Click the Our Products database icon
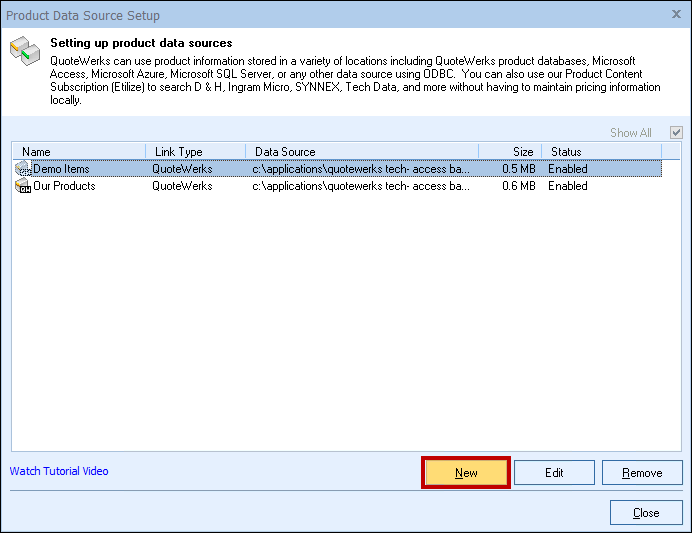Screen dimensions: 692x533 (23, 186)
